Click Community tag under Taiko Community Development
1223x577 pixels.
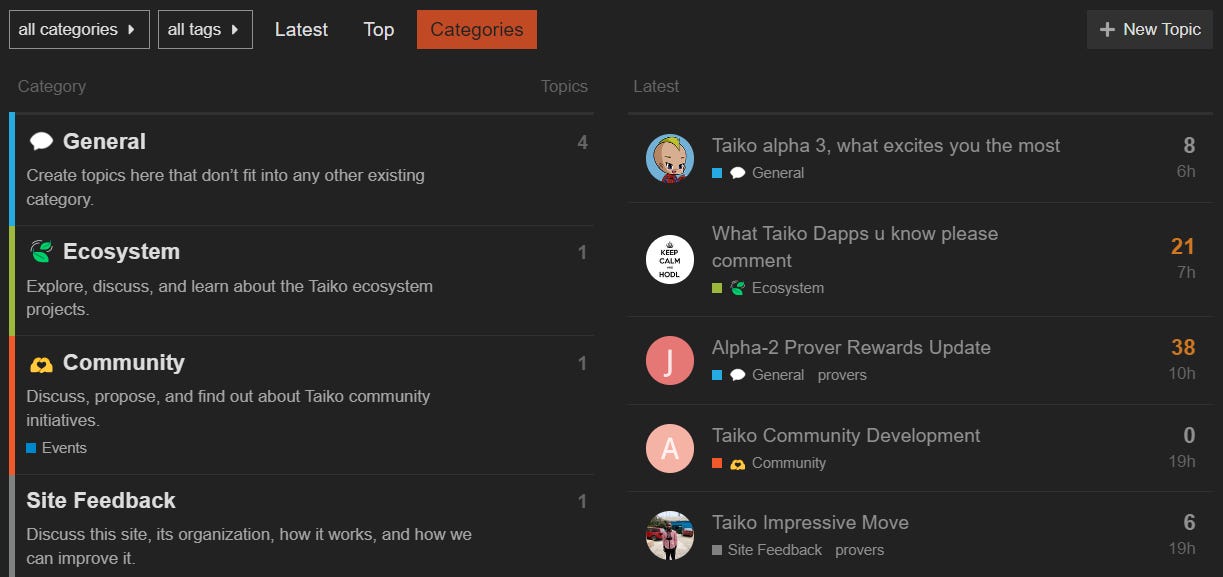(x=789, y=463)
